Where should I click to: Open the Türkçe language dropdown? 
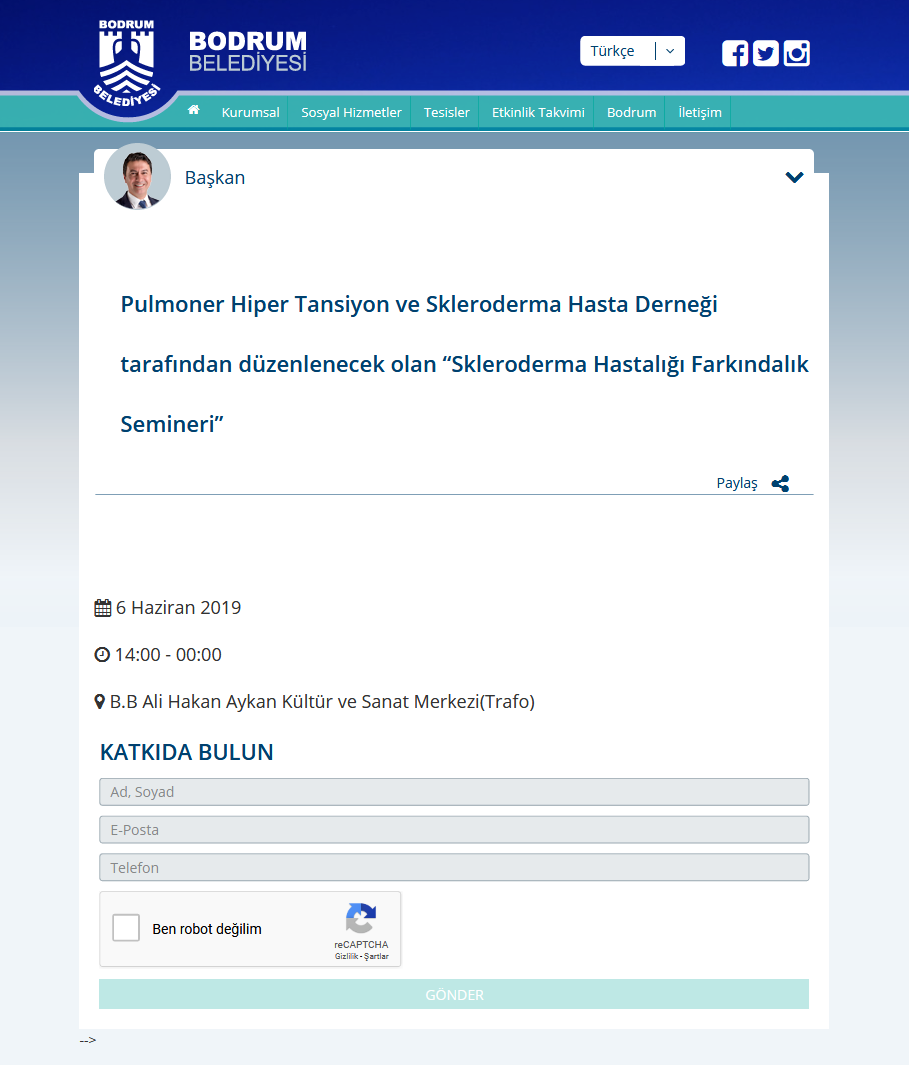click(632, 51)
